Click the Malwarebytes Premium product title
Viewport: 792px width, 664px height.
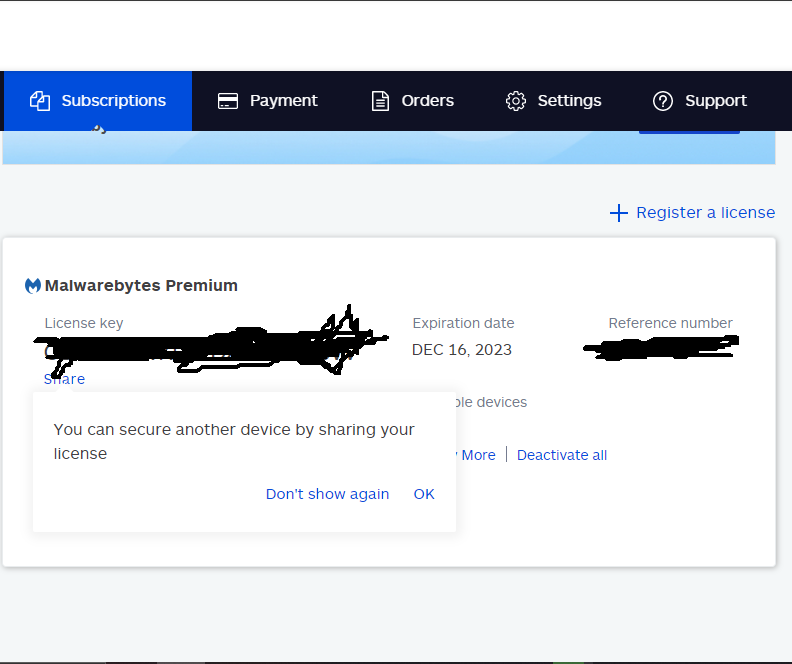click(141, 286)
